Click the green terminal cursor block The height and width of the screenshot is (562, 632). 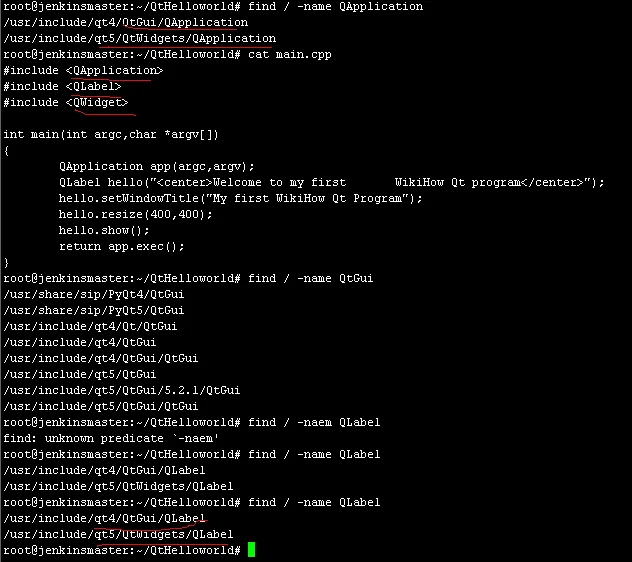tap(252, 550)
